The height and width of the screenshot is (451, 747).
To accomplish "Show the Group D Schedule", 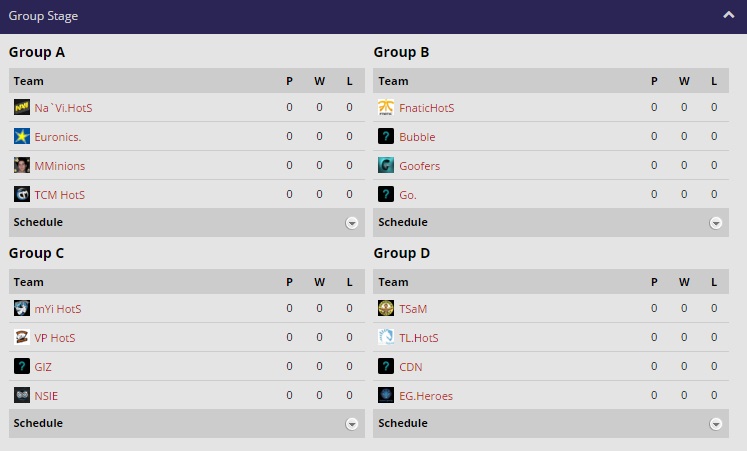I will coord(716,424).
